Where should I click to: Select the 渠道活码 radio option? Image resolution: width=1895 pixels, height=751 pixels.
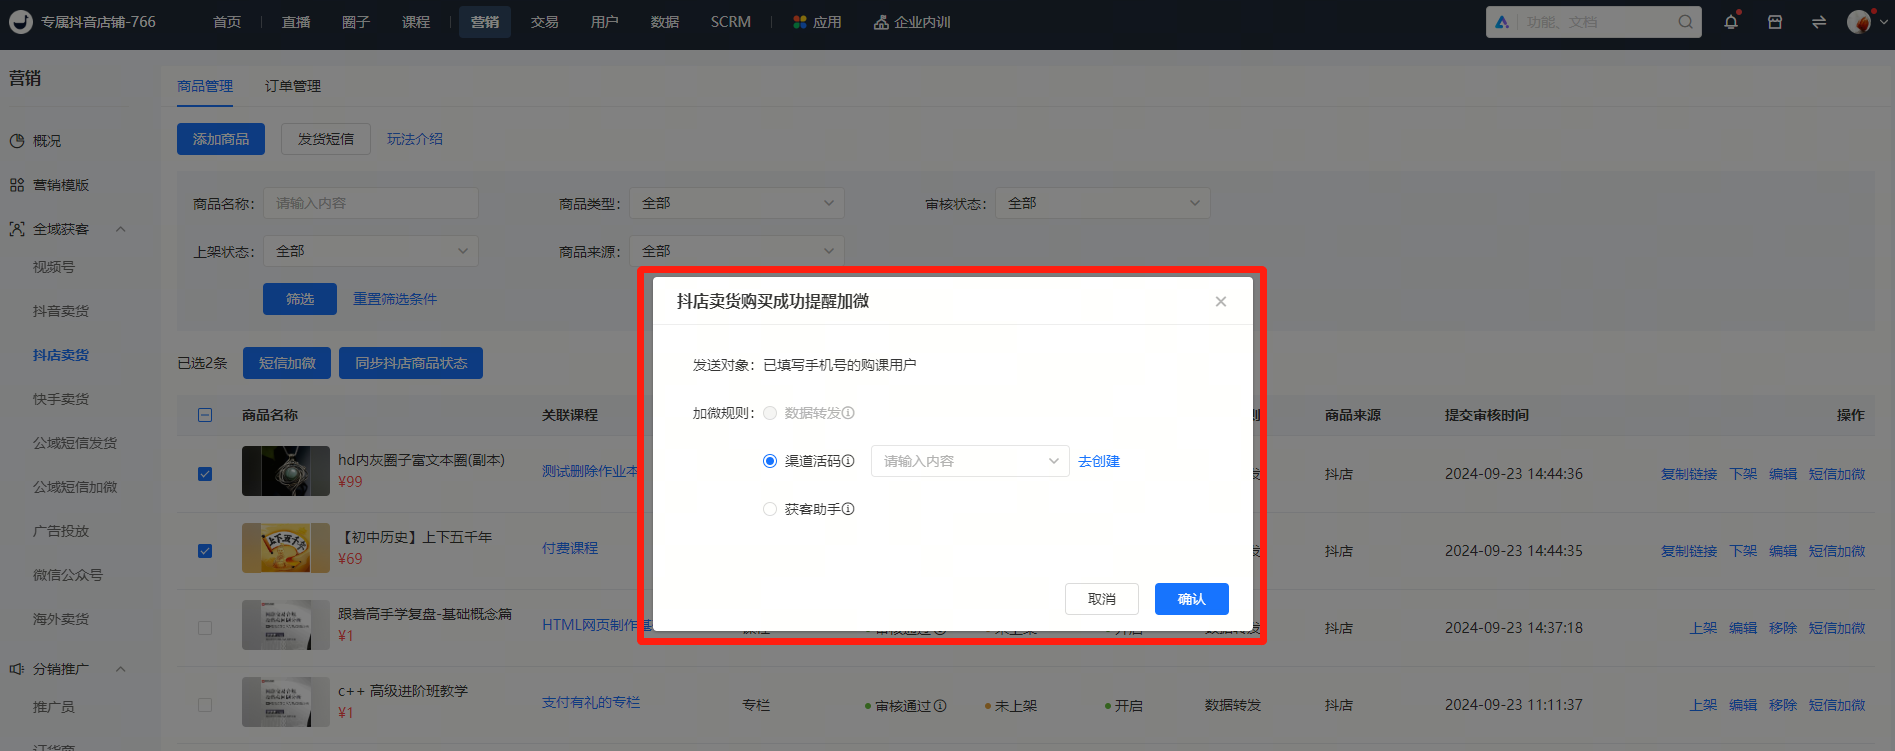pos(770,461)
